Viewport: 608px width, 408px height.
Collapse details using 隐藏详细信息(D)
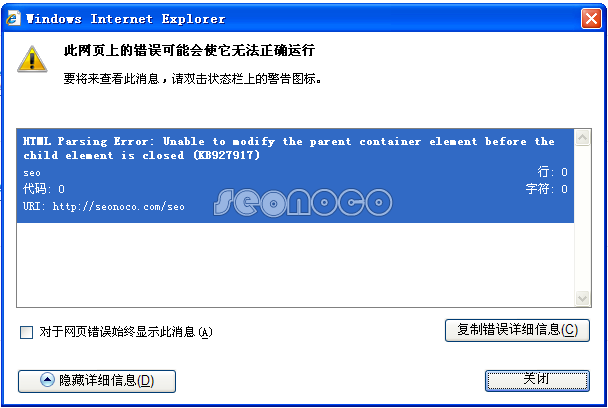(97, 381)
